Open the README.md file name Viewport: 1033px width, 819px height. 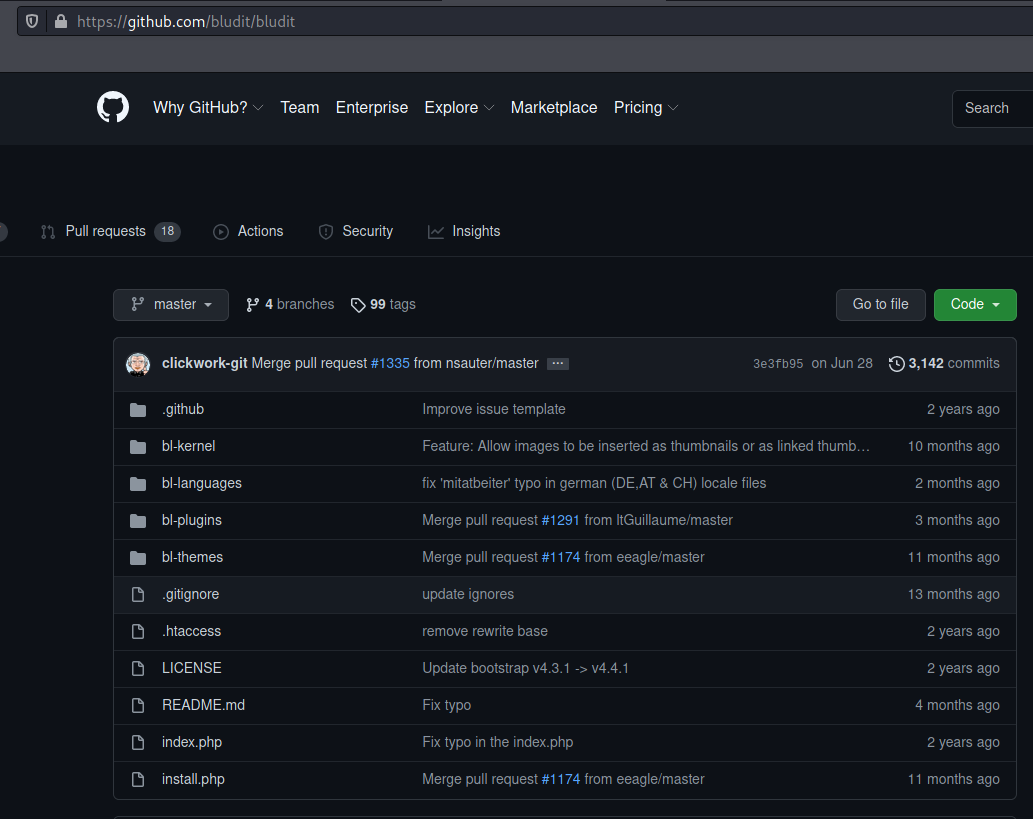point(204,704)
